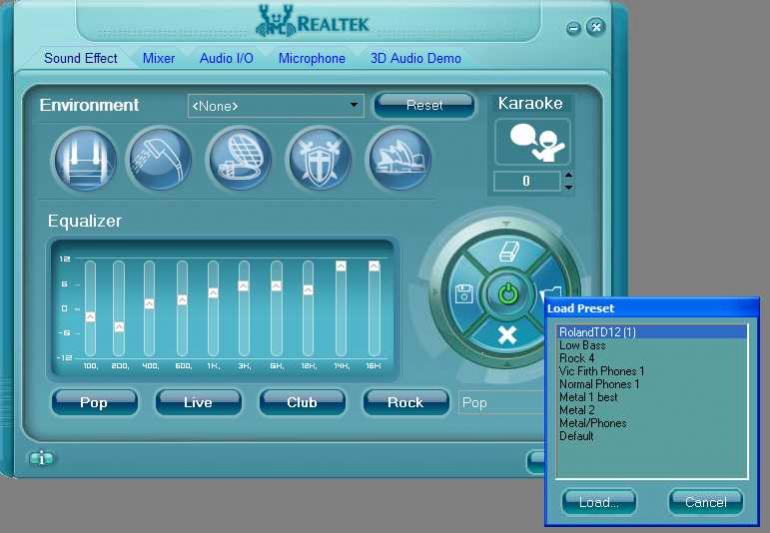770x533 pixels.
Task: Open the Audio I/O tab
Action: 226,58
